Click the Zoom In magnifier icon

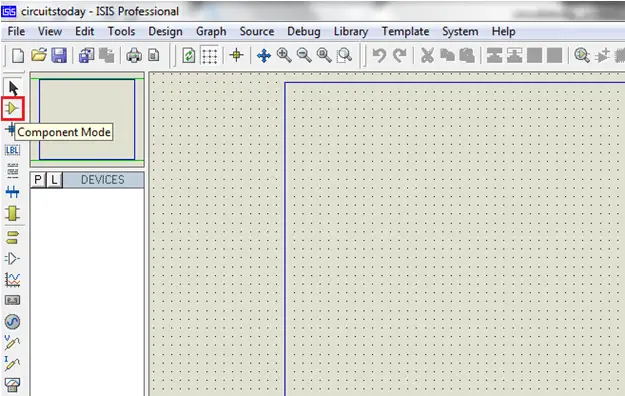(x=284, y=55)
